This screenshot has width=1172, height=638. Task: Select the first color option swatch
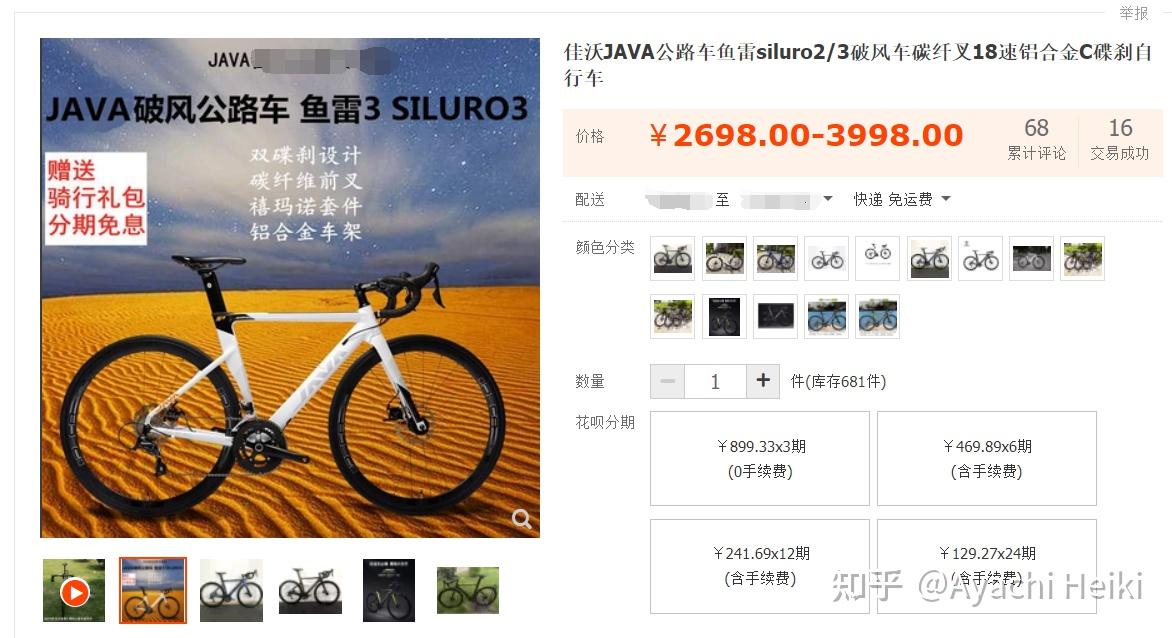coord(673,258)
